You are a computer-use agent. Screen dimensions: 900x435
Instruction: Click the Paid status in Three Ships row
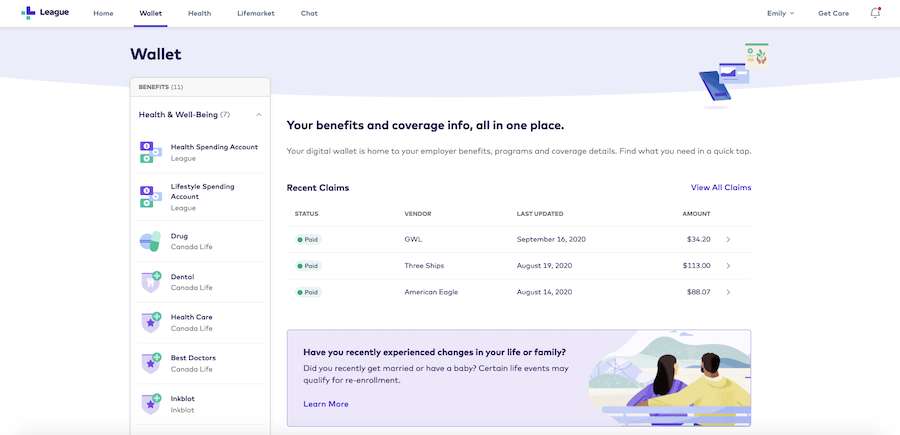click(308, 266)
